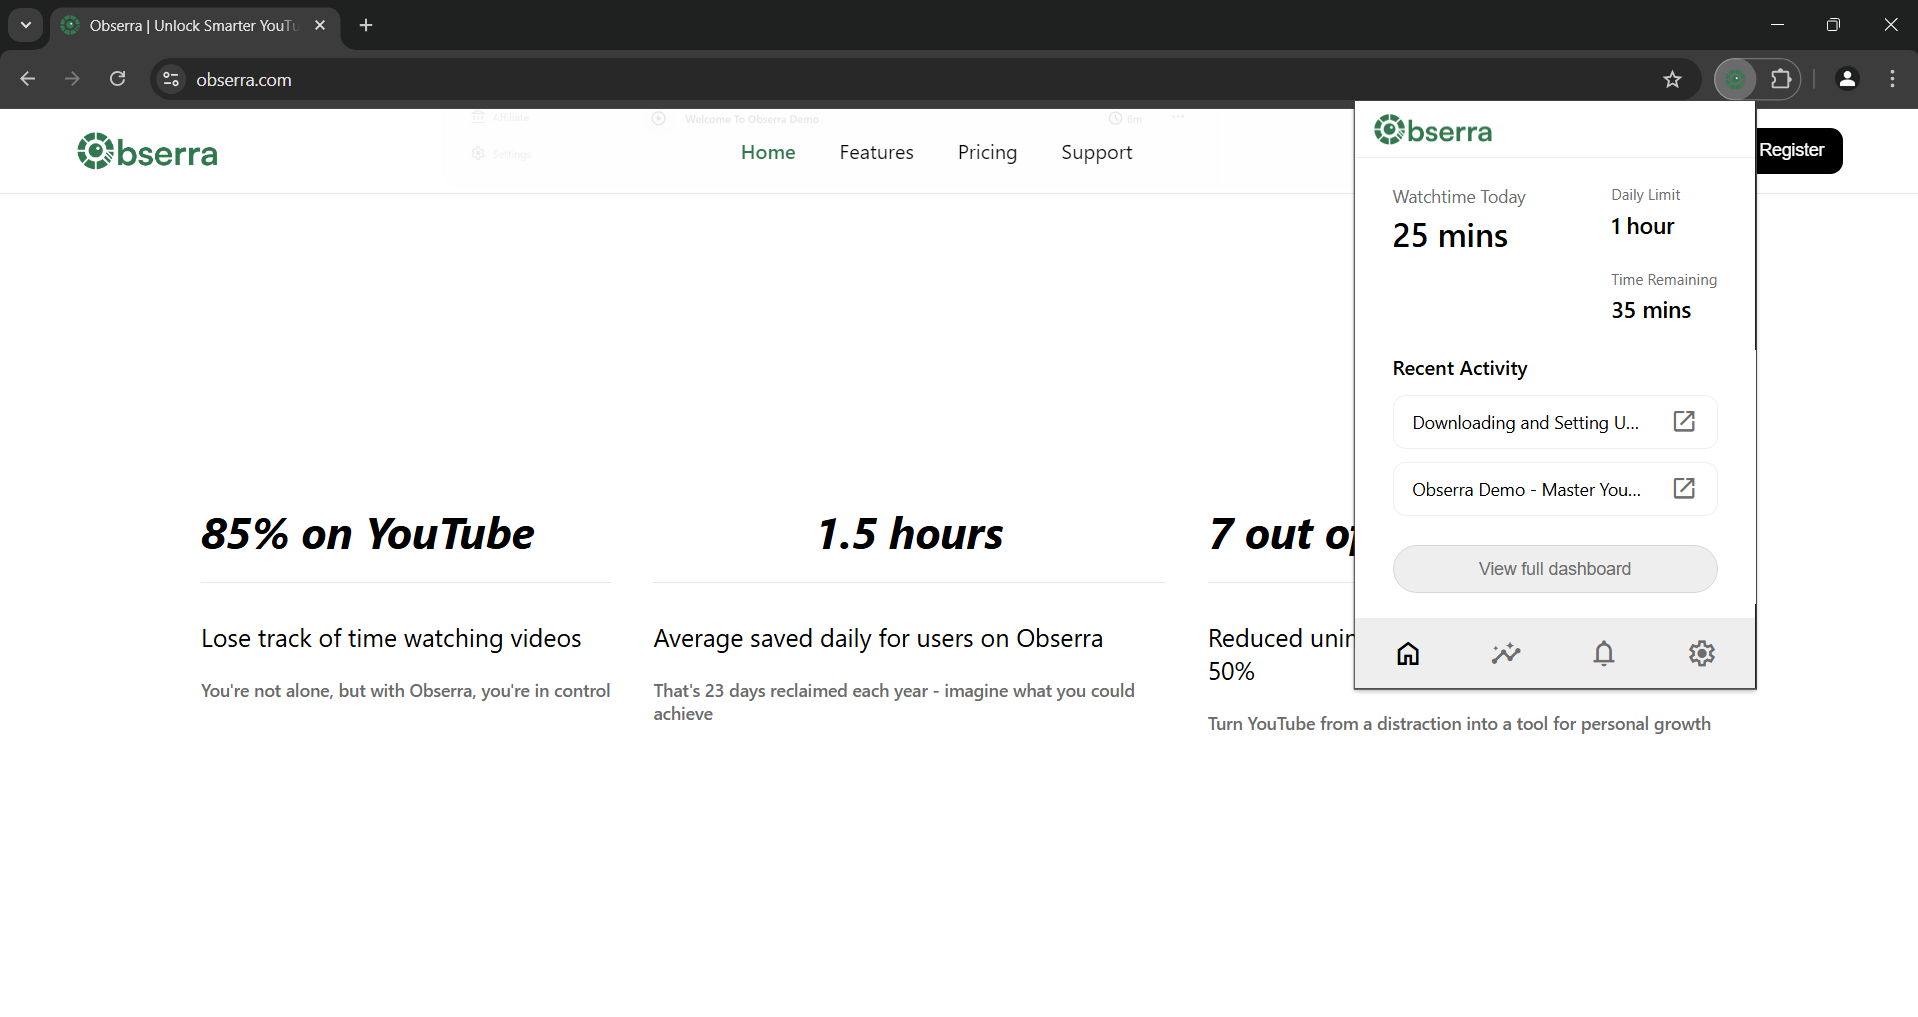The width and height of the screenshot is (1918, 1017).
Task: Reload the page using the refresh icon
Action: click(x=117, y=79)
